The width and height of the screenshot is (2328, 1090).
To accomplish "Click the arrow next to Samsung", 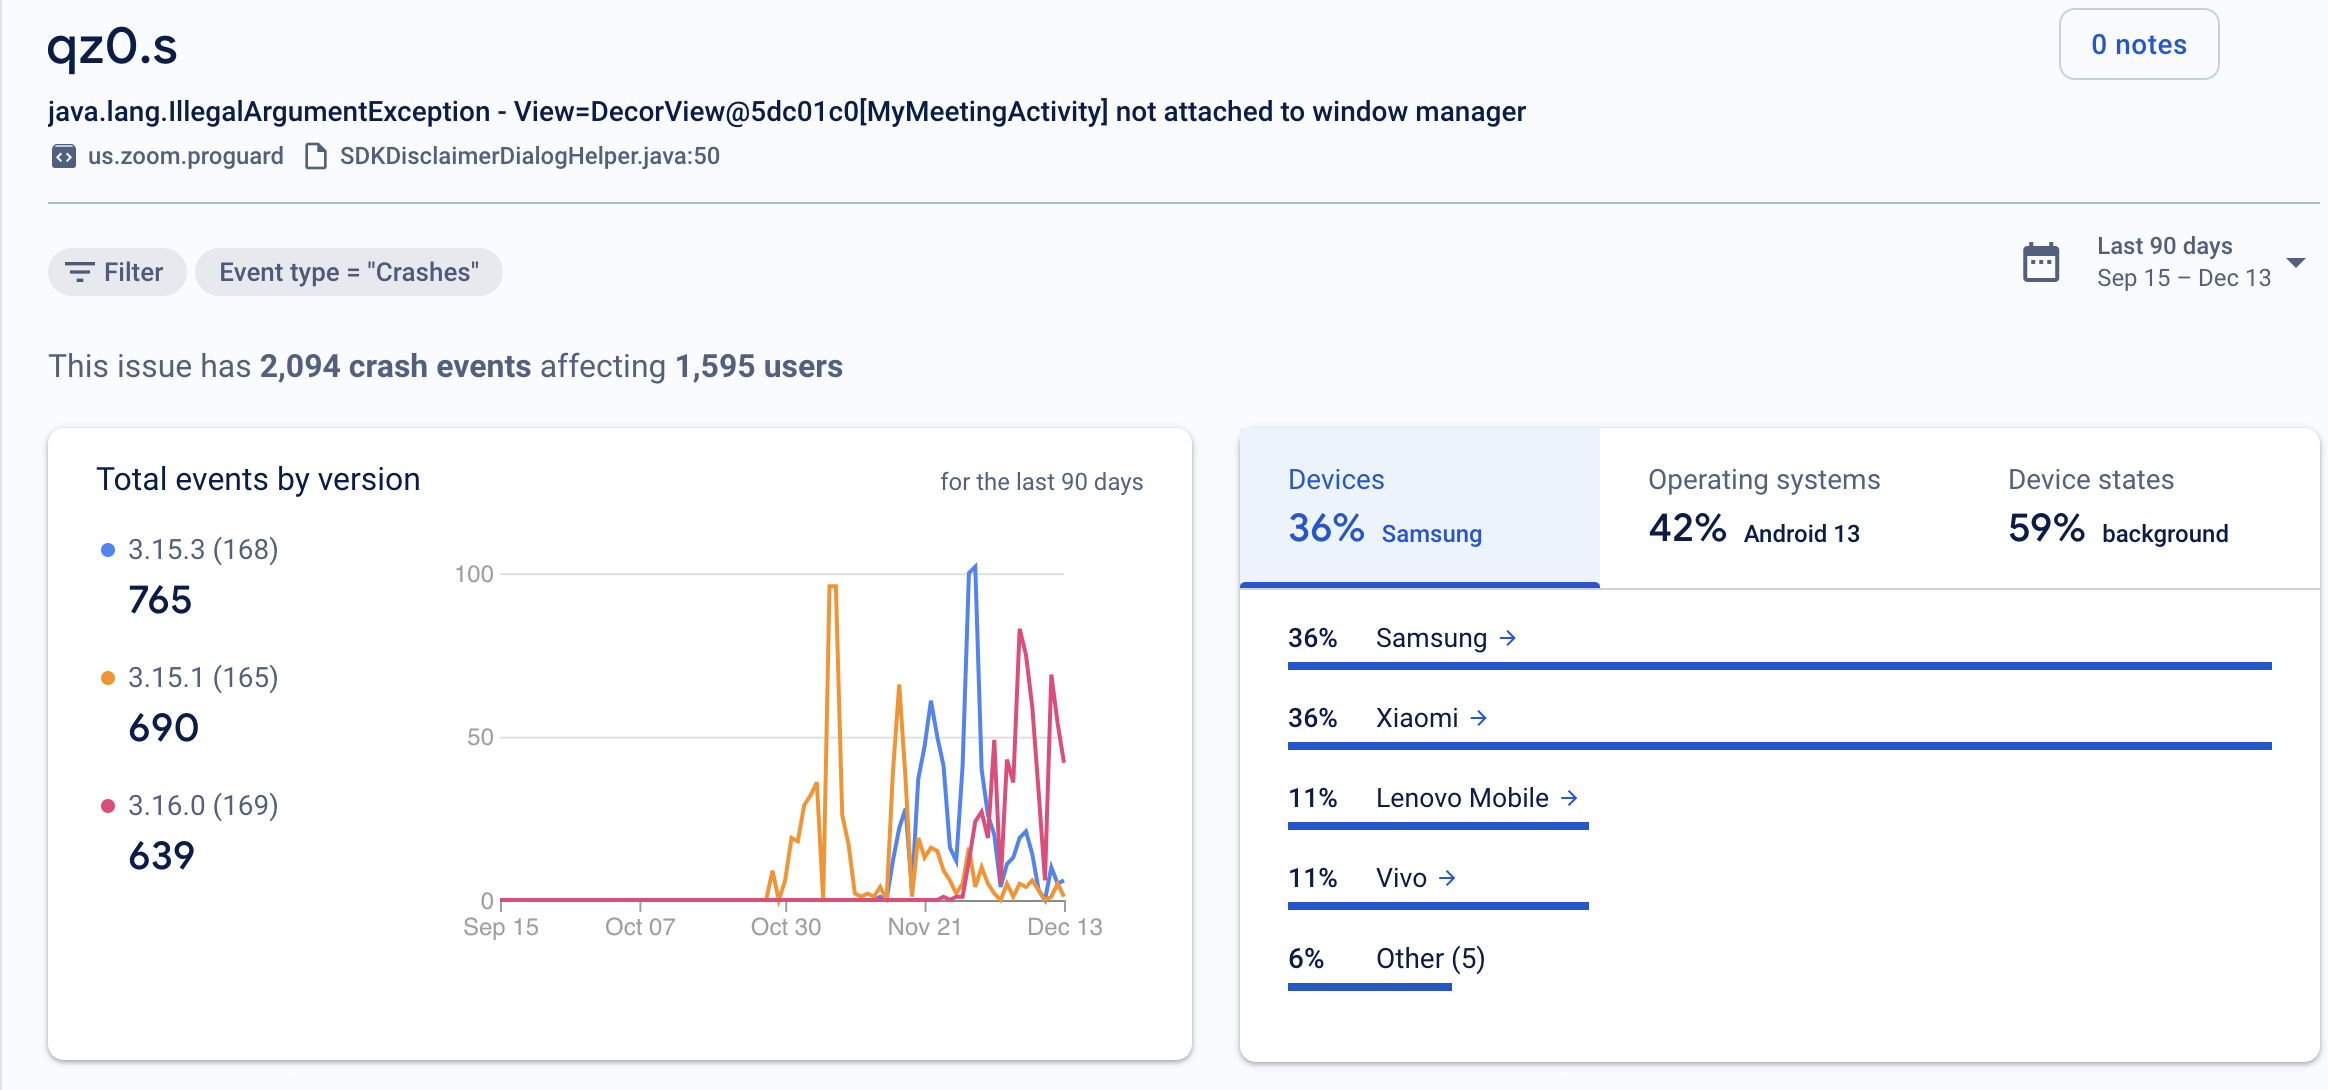I will pos(1508,638).
